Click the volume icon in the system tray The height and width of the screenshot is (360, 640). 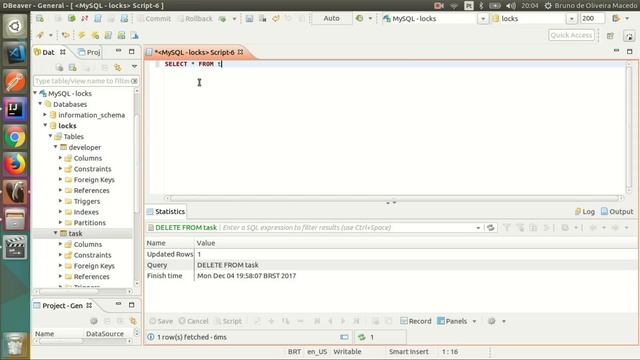click(x=511, y=6)
